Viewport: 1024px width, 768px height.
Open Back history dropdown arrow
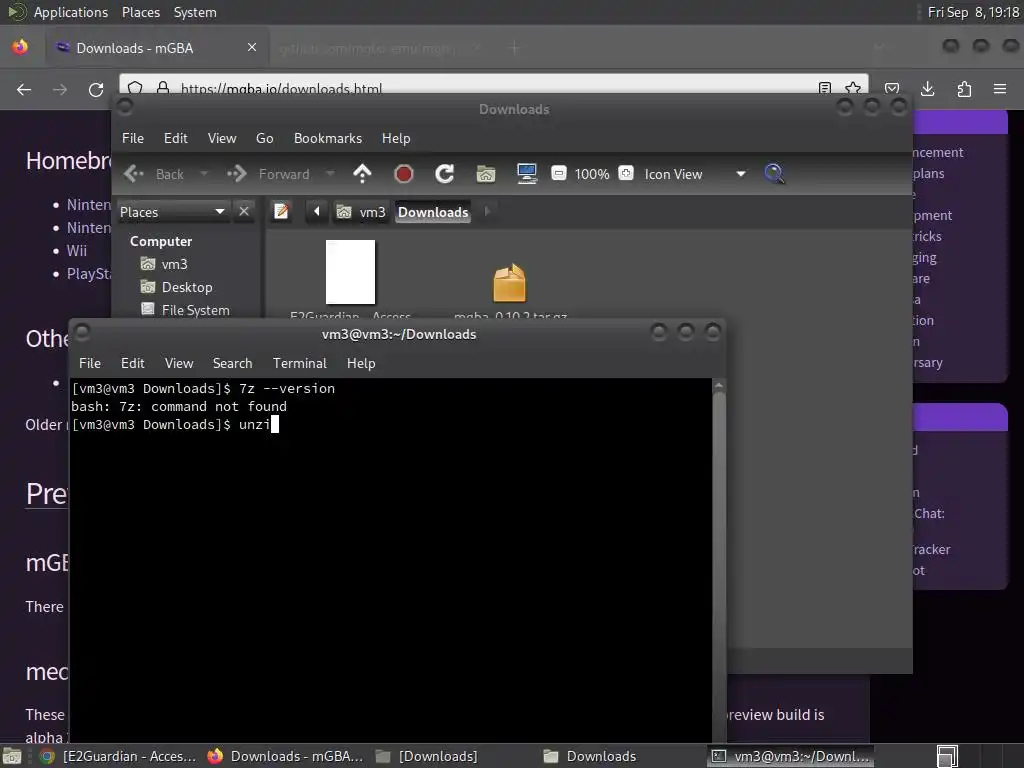(x=204, y=174)
